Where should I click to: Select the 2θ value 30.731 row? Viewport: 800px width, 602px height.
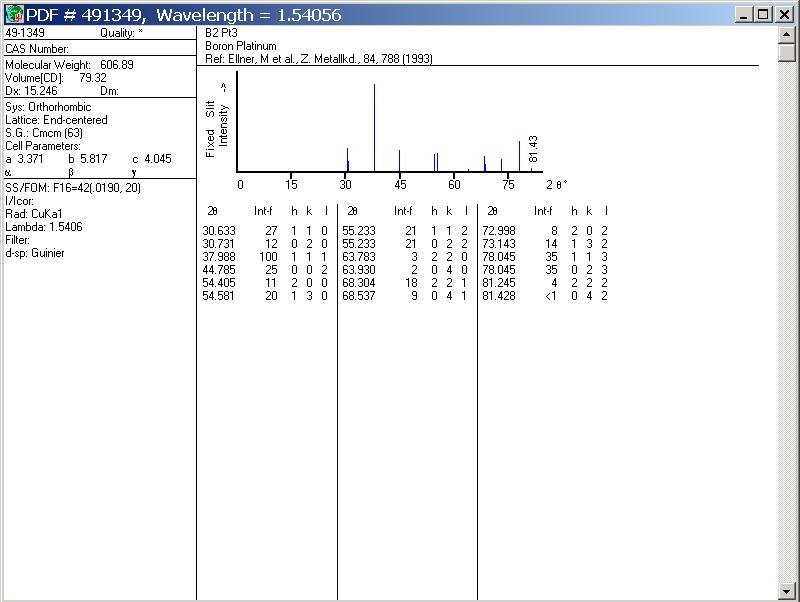265,244
